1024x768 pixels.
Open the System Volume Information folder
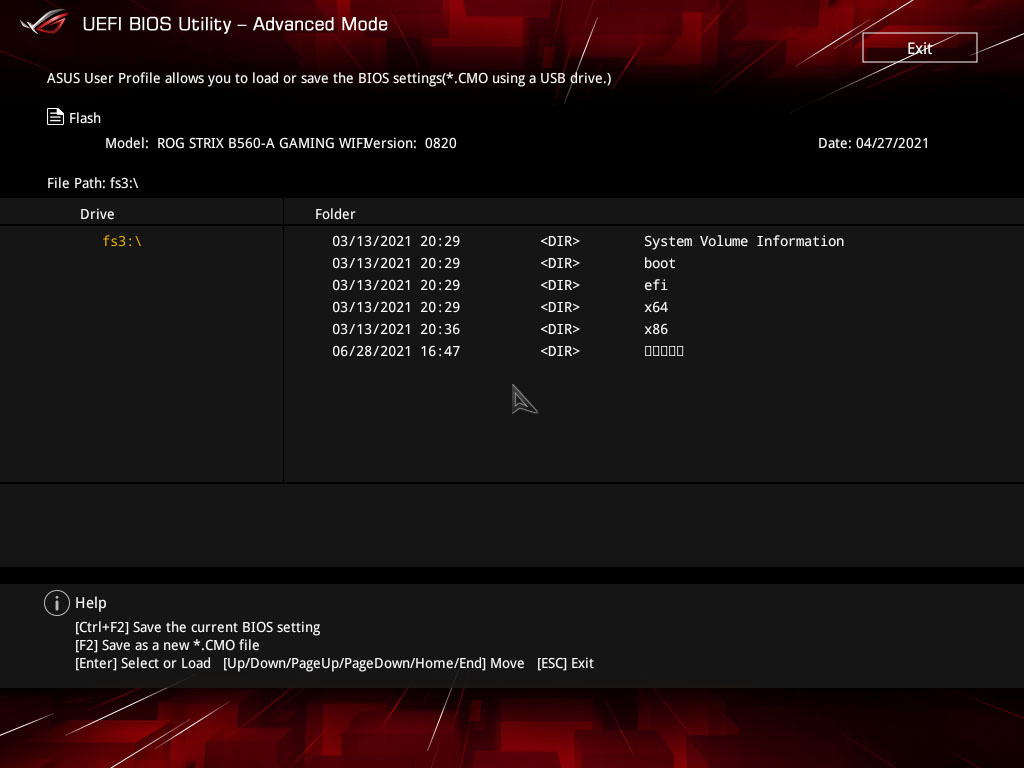744,241
